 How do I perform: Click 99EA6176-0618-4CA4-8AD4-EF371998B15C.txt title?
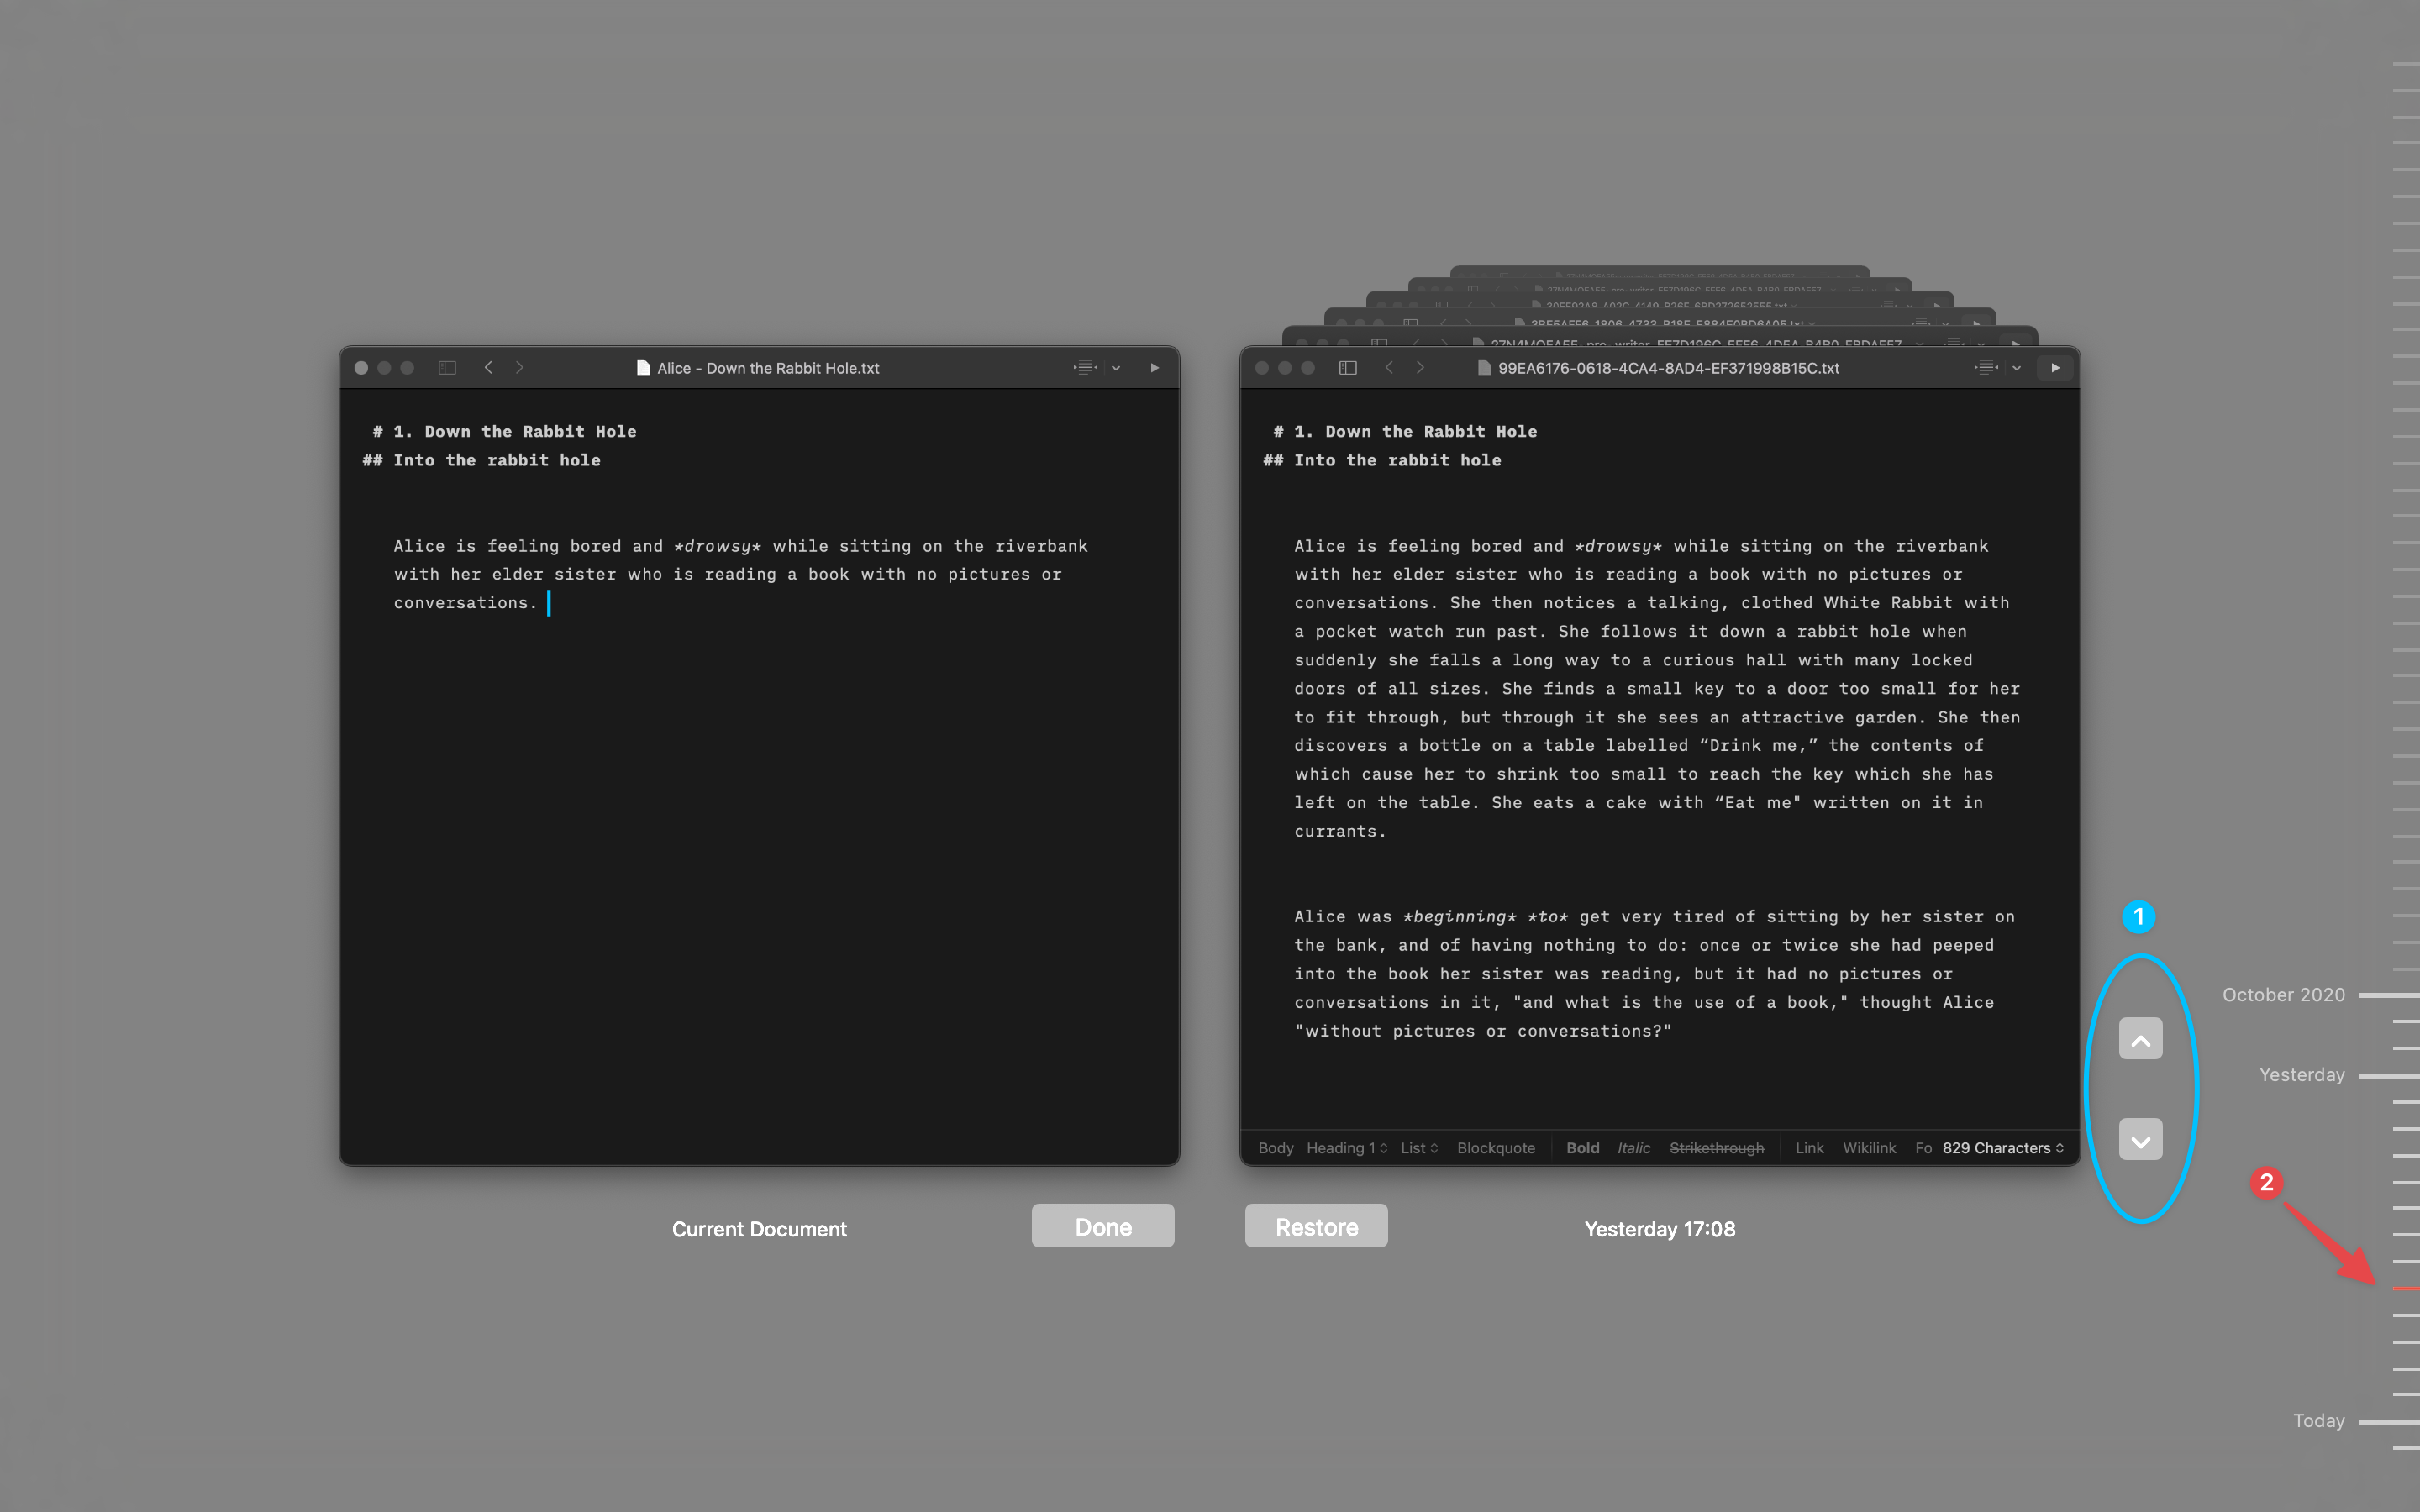click(x=1669, y=368)
